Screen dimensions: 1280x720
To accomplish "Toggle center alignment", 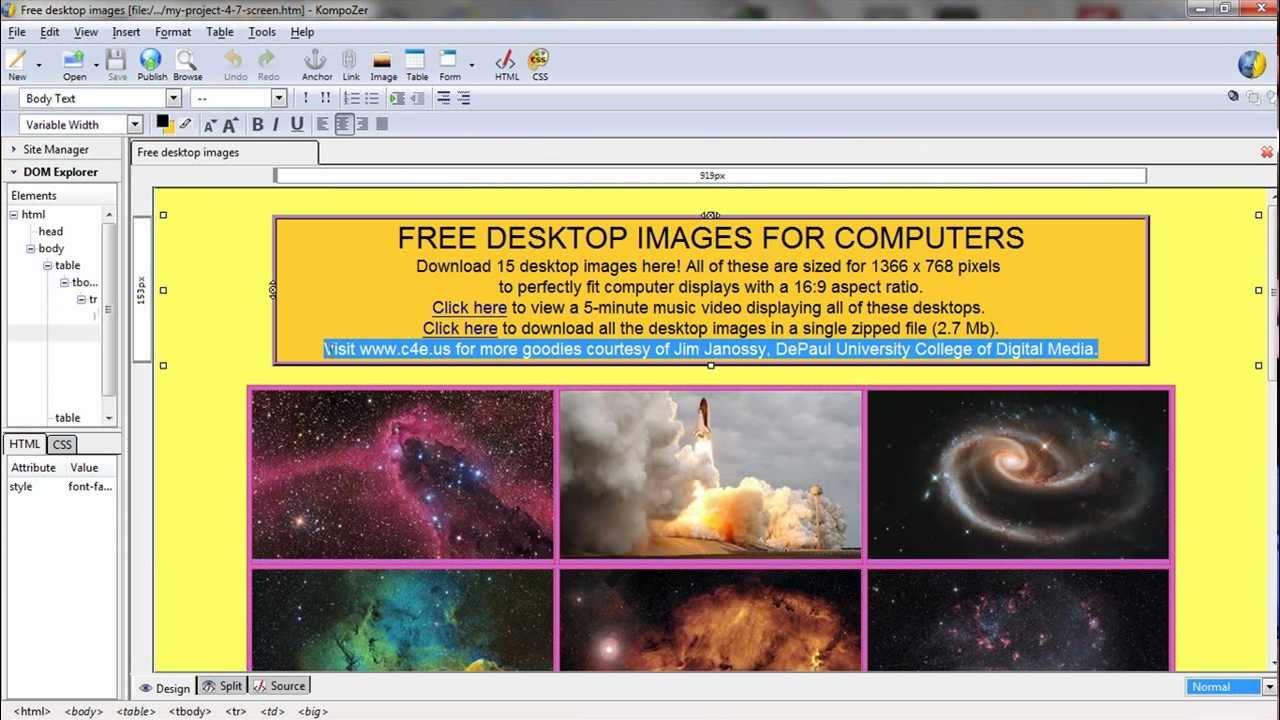I will (343, 124).
